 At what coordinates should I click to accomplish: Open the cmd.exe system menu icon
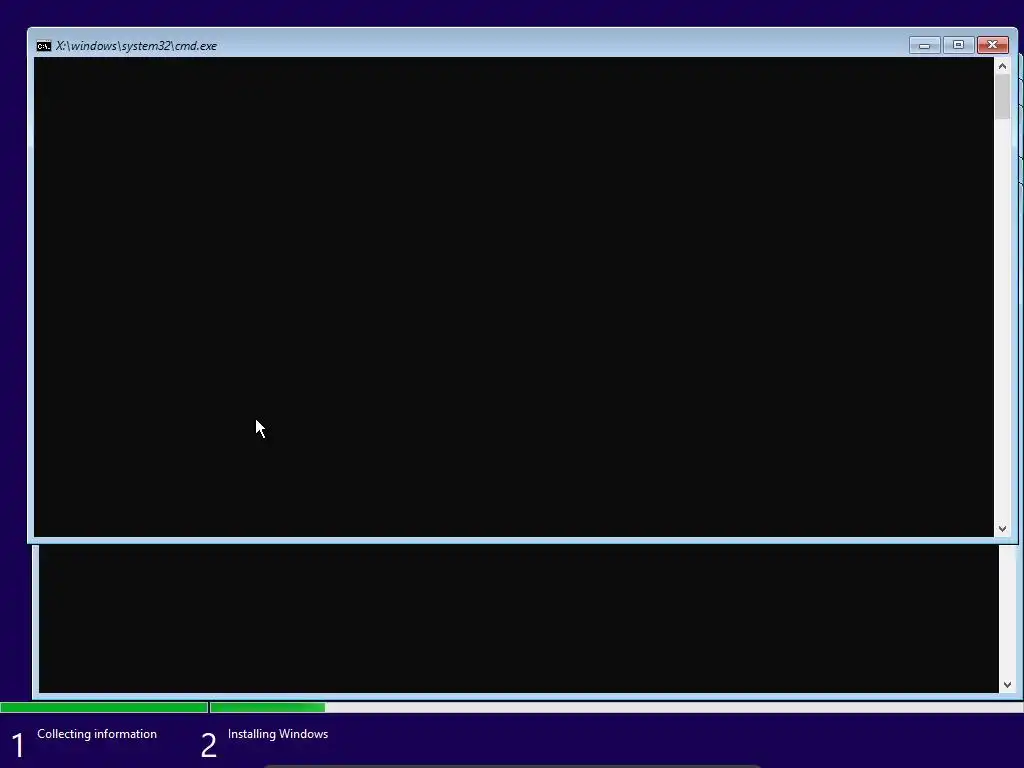[x=44, y=46]
